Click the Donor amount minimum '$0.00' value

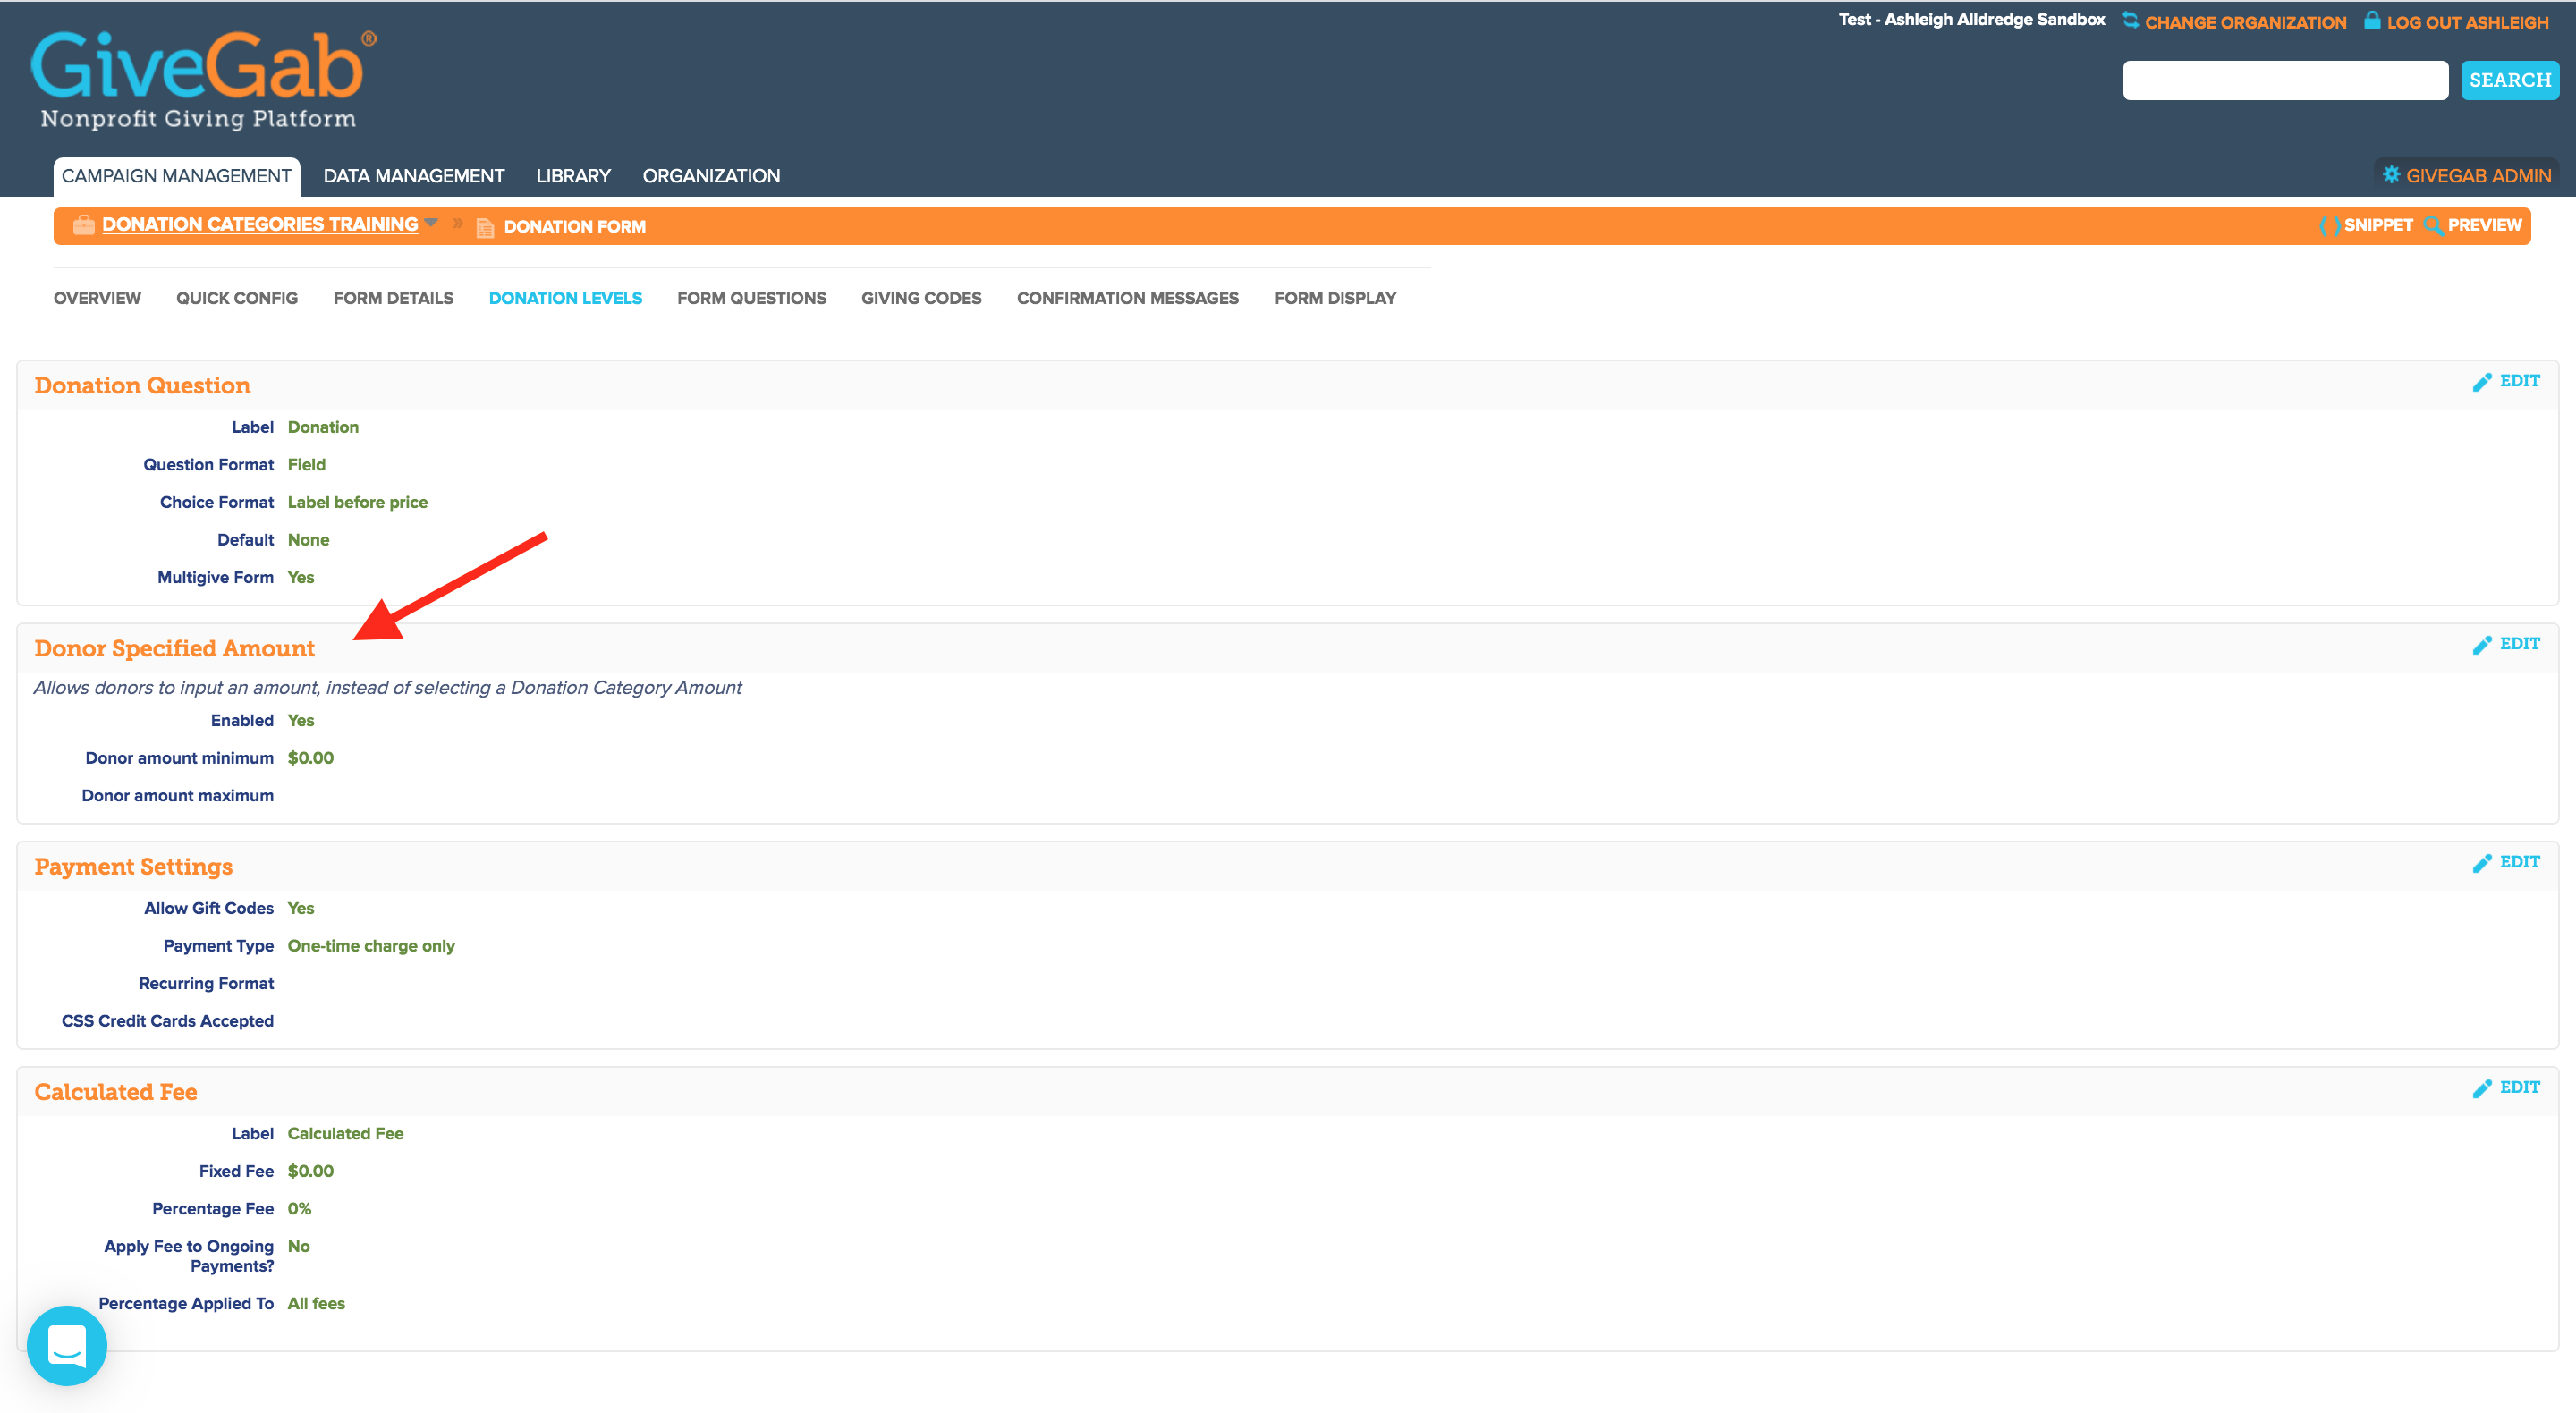pos(310,758)
